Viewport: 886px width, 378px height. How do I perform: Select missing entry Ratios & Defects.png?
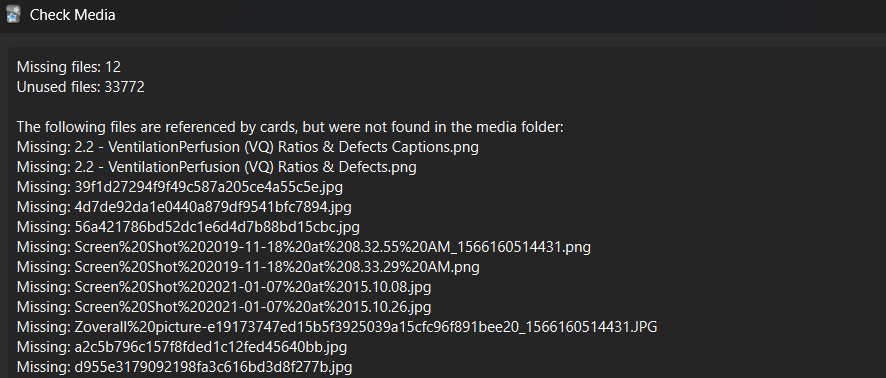[x=216, y=167]
